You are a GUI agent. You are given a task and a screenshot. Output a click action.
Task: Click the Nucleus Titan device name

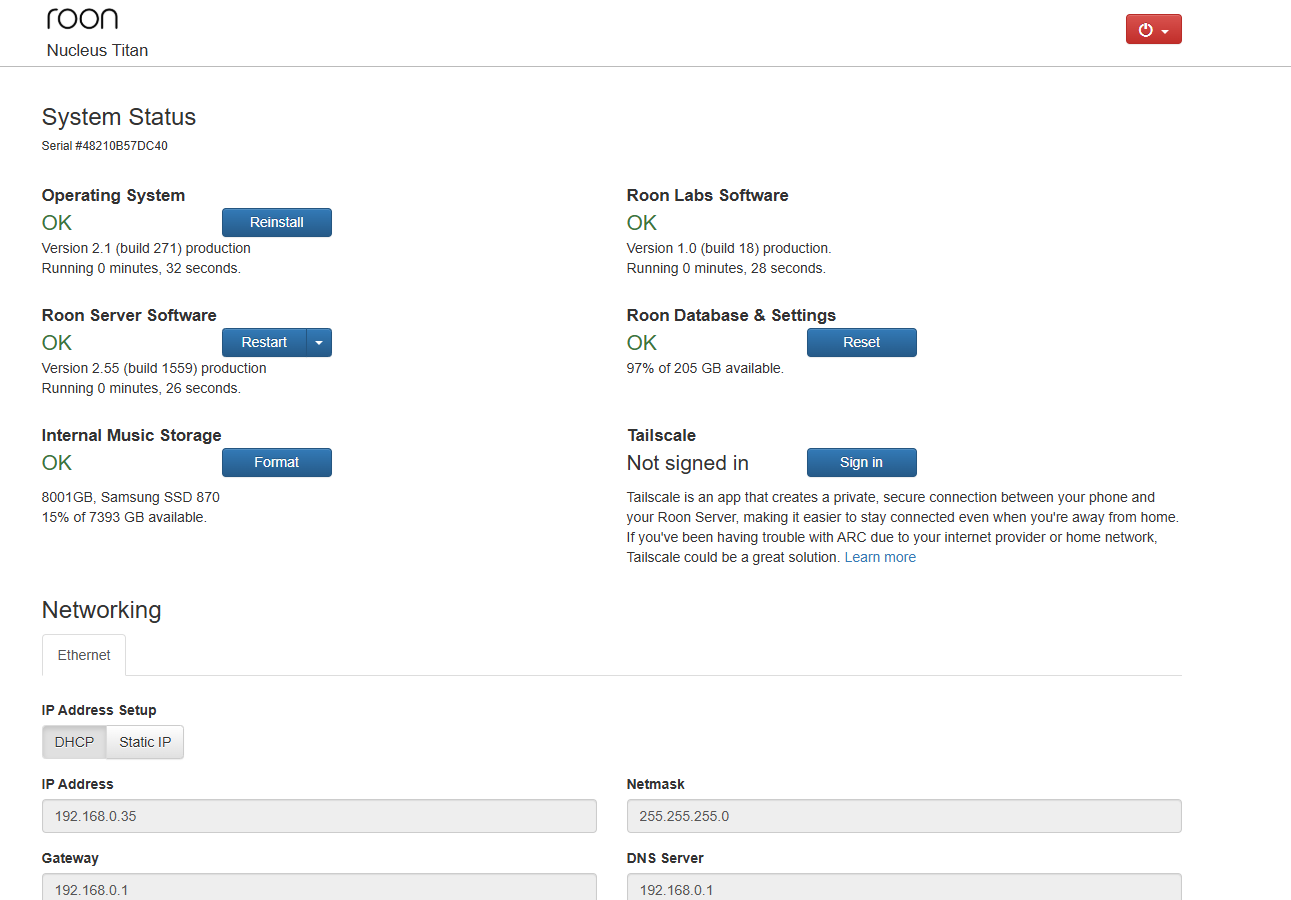click(x=97, y=50)
